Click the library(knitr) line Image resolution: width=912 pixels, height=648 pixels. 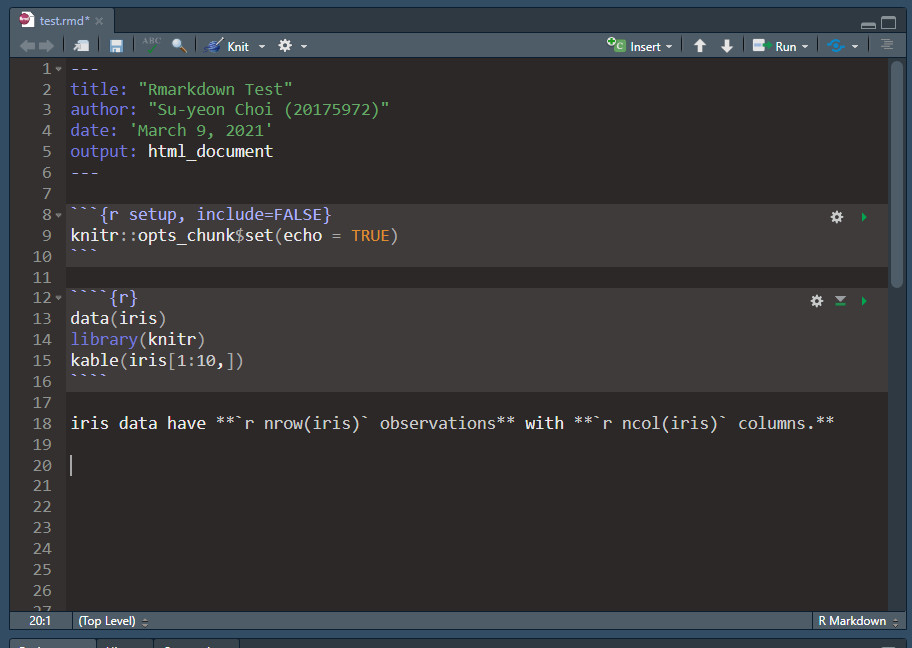pos(138,340)
